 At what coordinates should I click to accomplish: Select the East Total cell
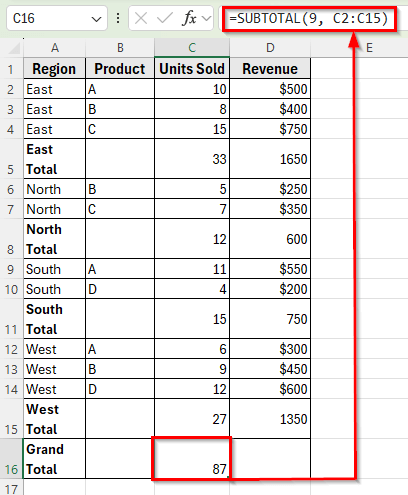click(55, 159)
